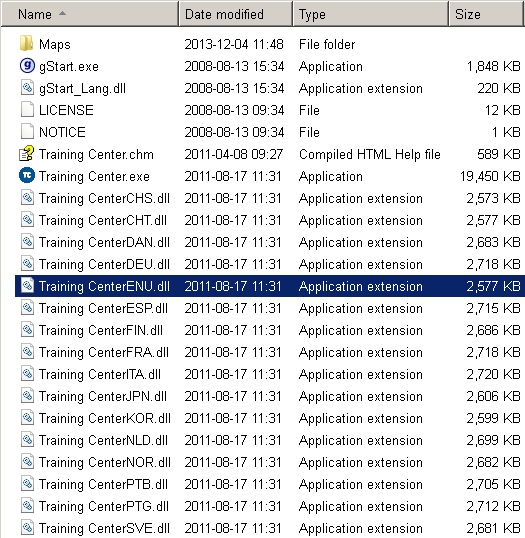This screenshot has height=538, width=525.
Task: Click file name 'Training CenterKOR.dll'
Action: point(105,418)
